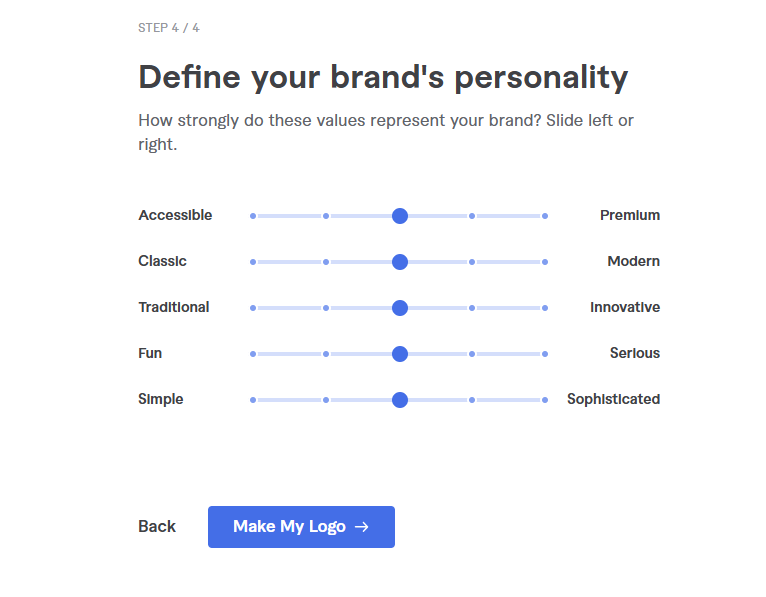Set Sophisticated slider to far-right dot
This screenshot has height=597, width=766.
point(545,400)
